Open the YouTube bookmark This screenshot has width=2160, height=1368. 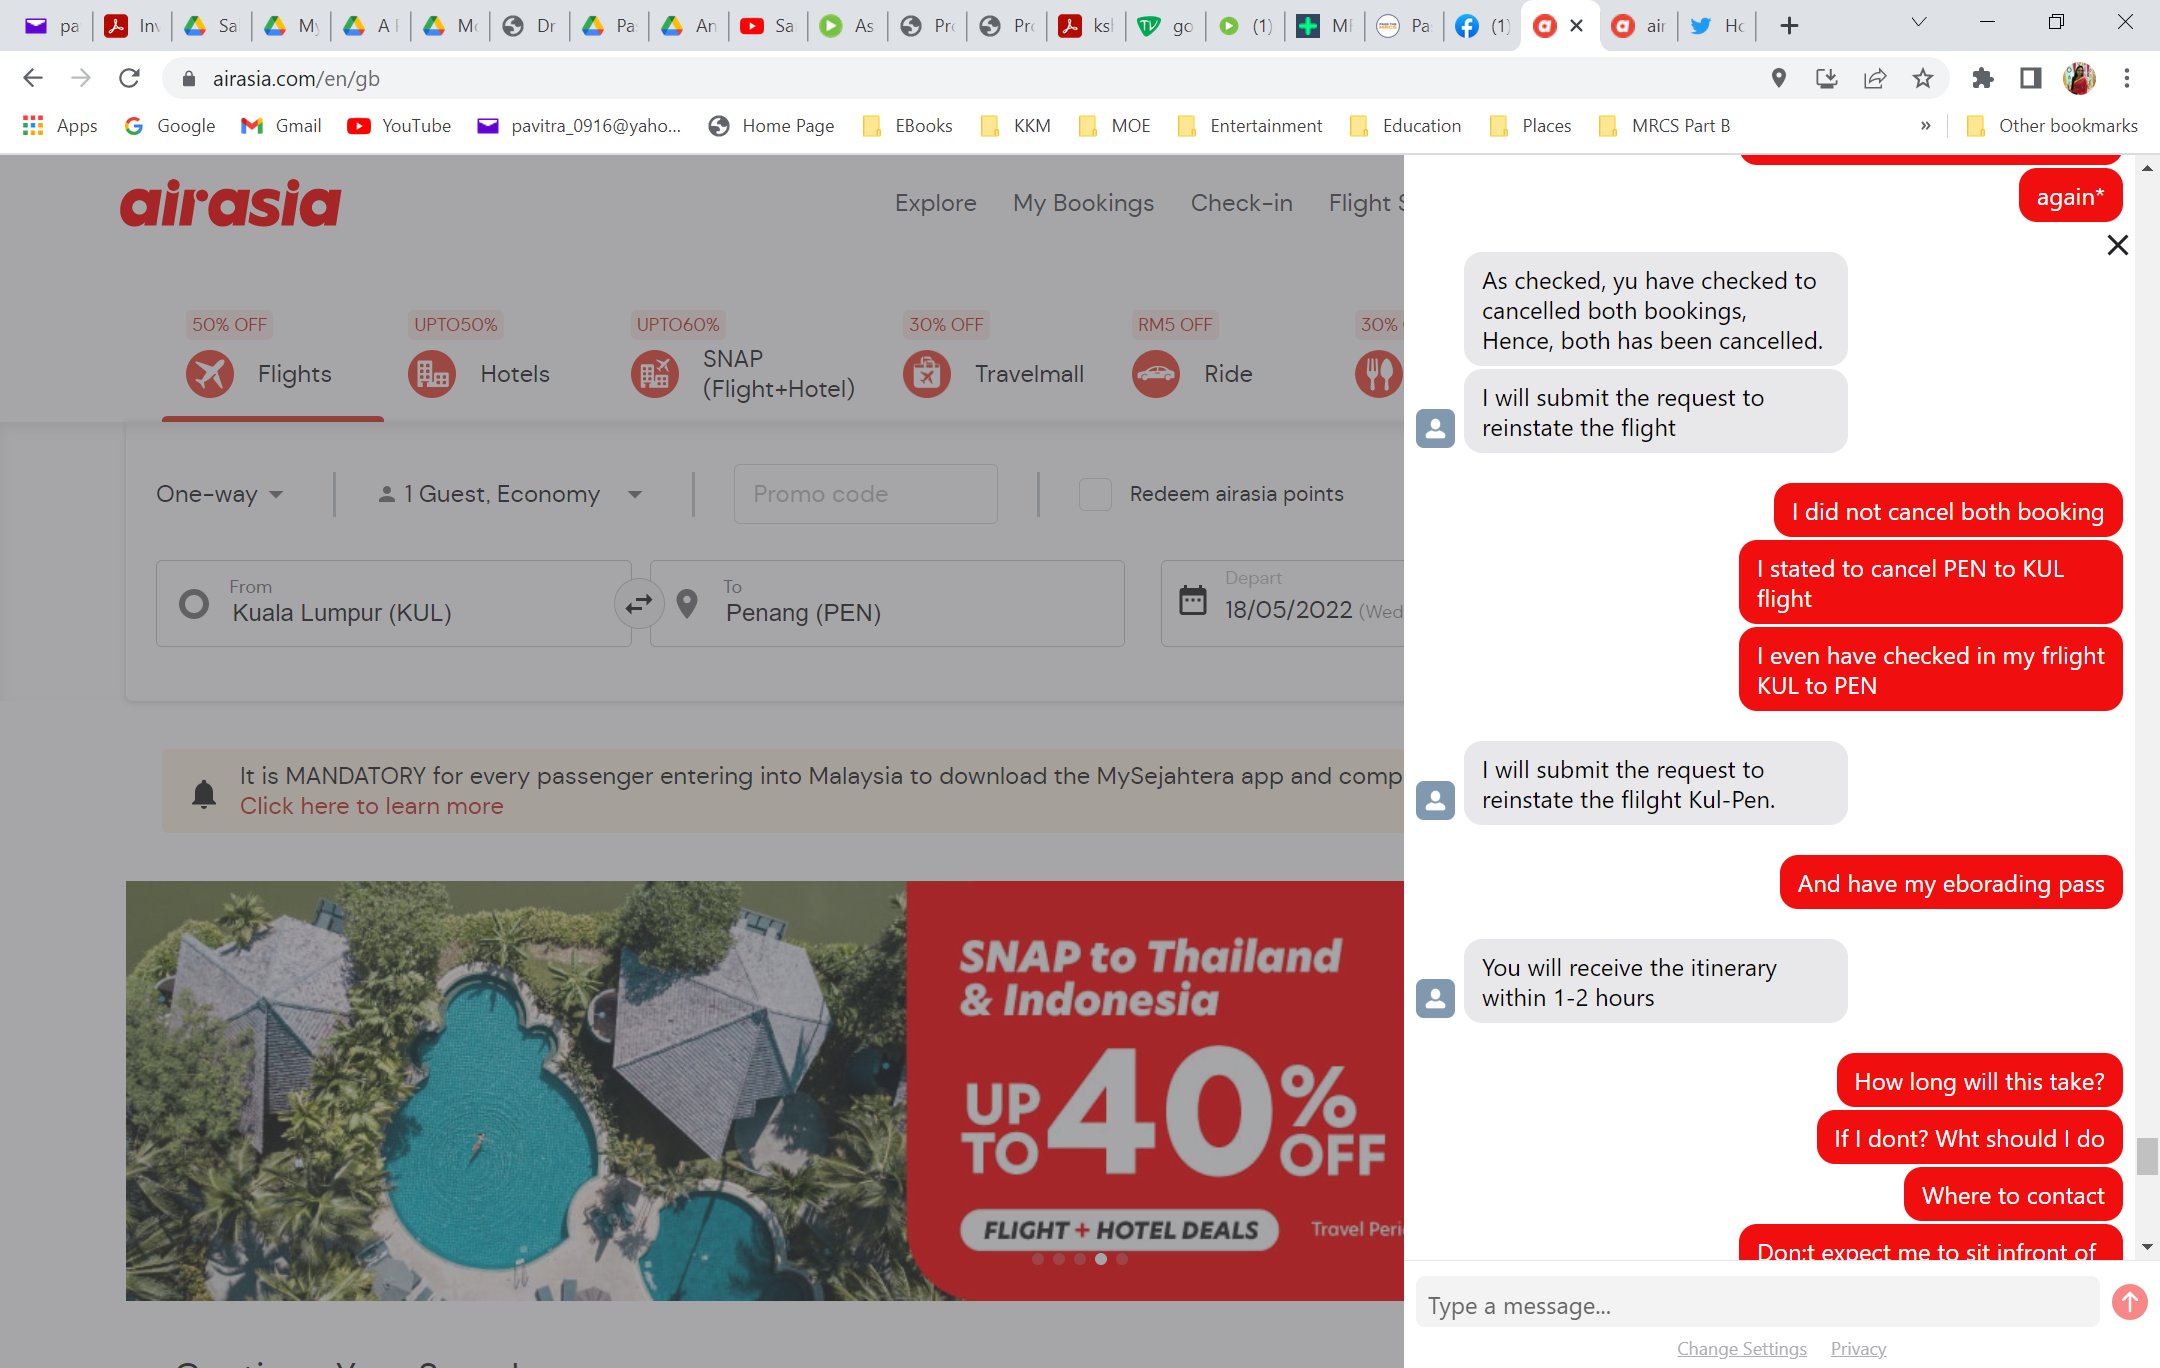click(x=399, y=126)
